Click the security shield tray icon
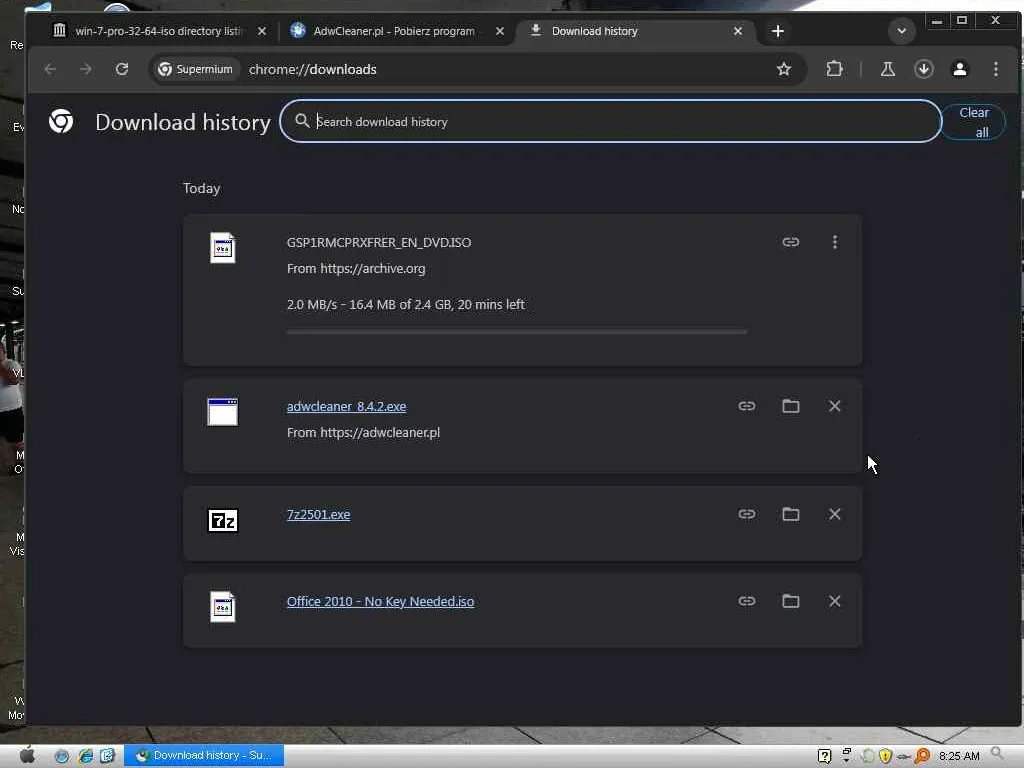The width and height of the screenshot is (1024, 768). coord(886,756)
